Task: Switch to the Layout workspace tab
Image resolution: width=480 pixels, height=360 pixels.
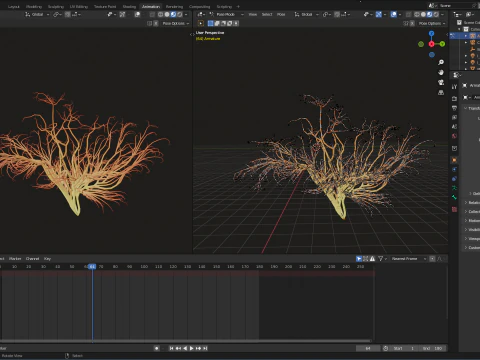Action: tap(14, 6)
